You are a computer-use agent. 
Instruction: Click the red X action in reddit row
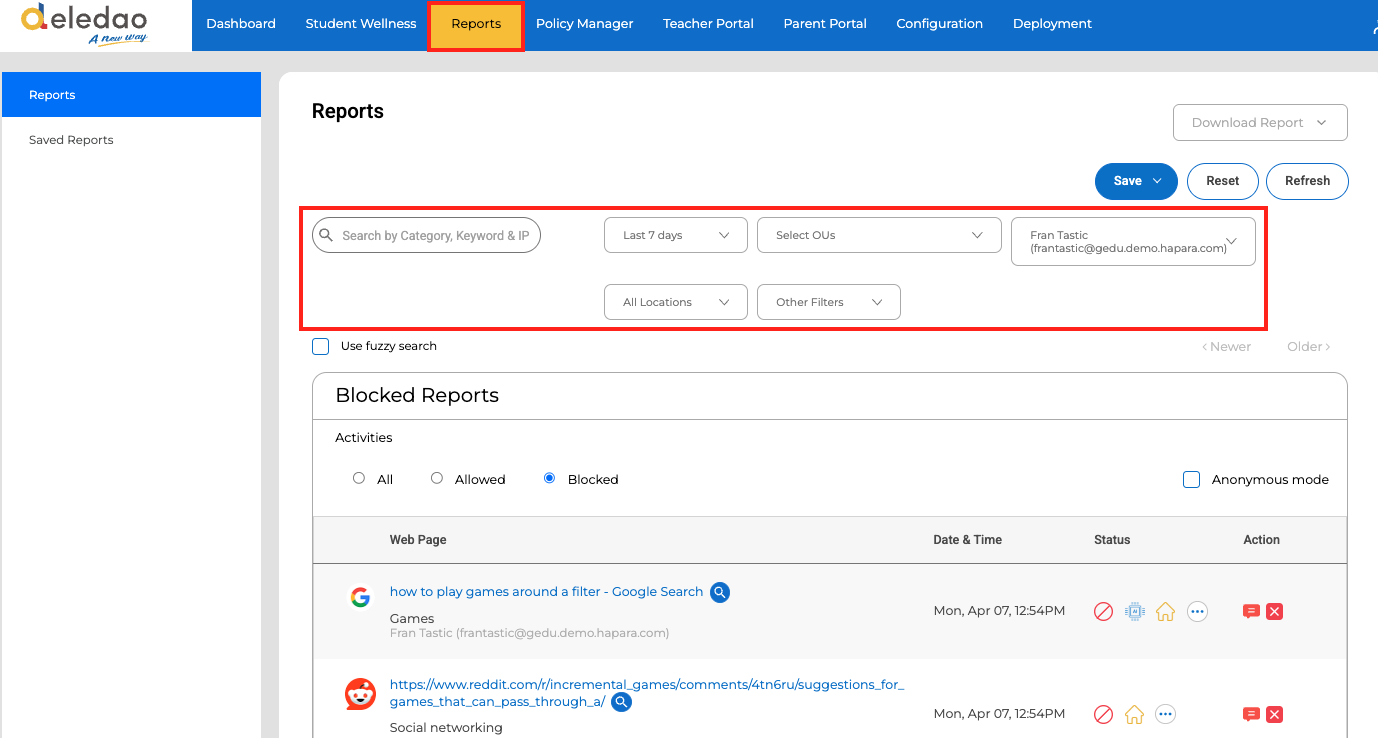tap(1274, 715)
